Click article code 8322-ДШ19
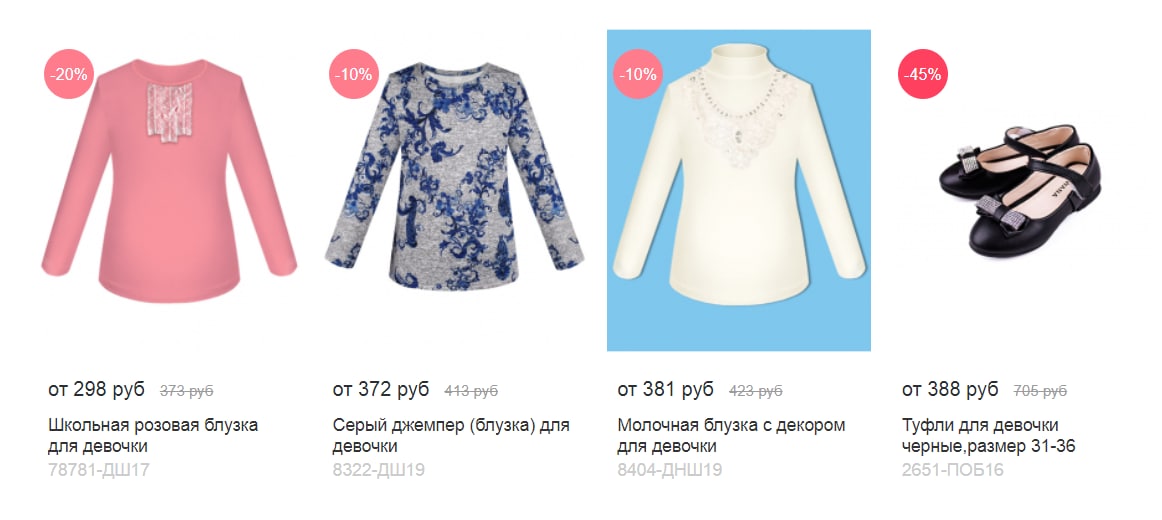The height and width of the screenshot is (520, 1162). click(379, 470)
